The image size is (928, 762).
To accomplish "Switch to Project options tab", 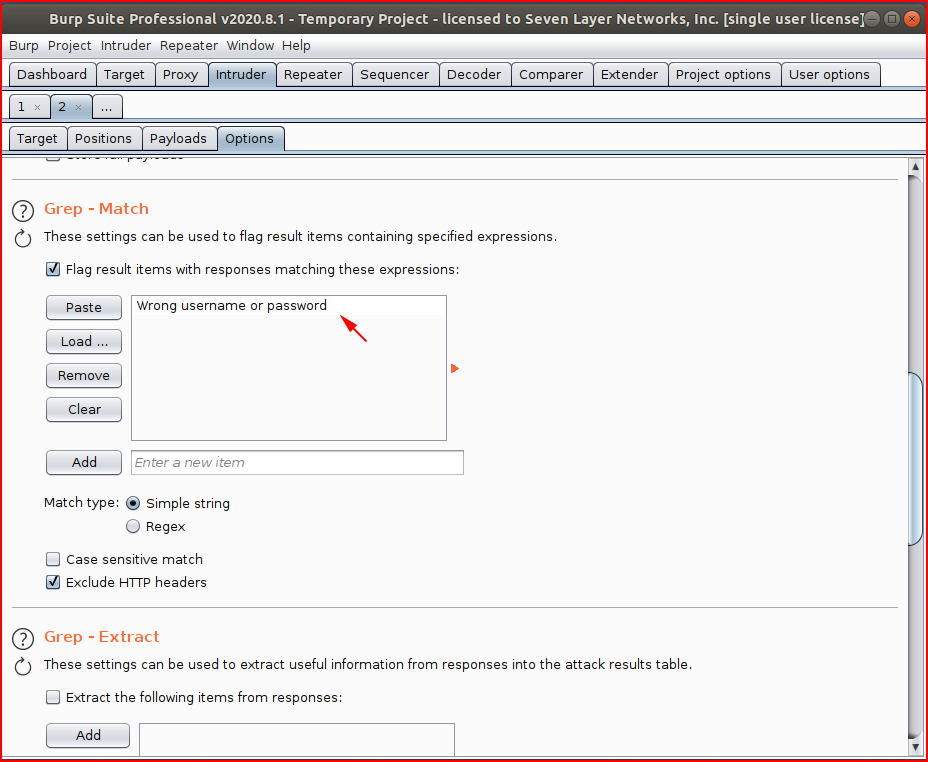I will (723, 75).
